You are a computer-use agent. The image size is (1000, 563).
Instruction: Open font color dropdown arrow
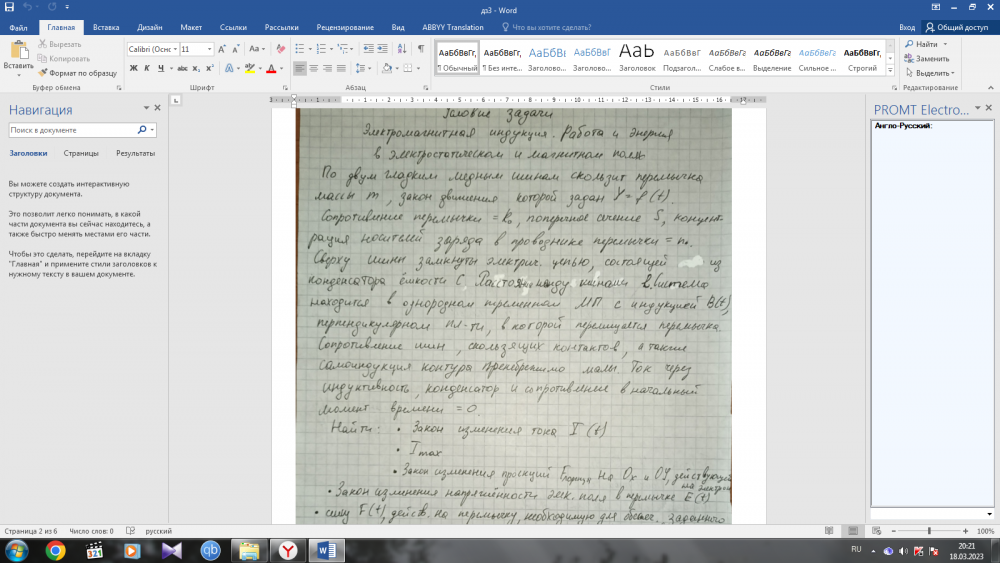point(281,68)
